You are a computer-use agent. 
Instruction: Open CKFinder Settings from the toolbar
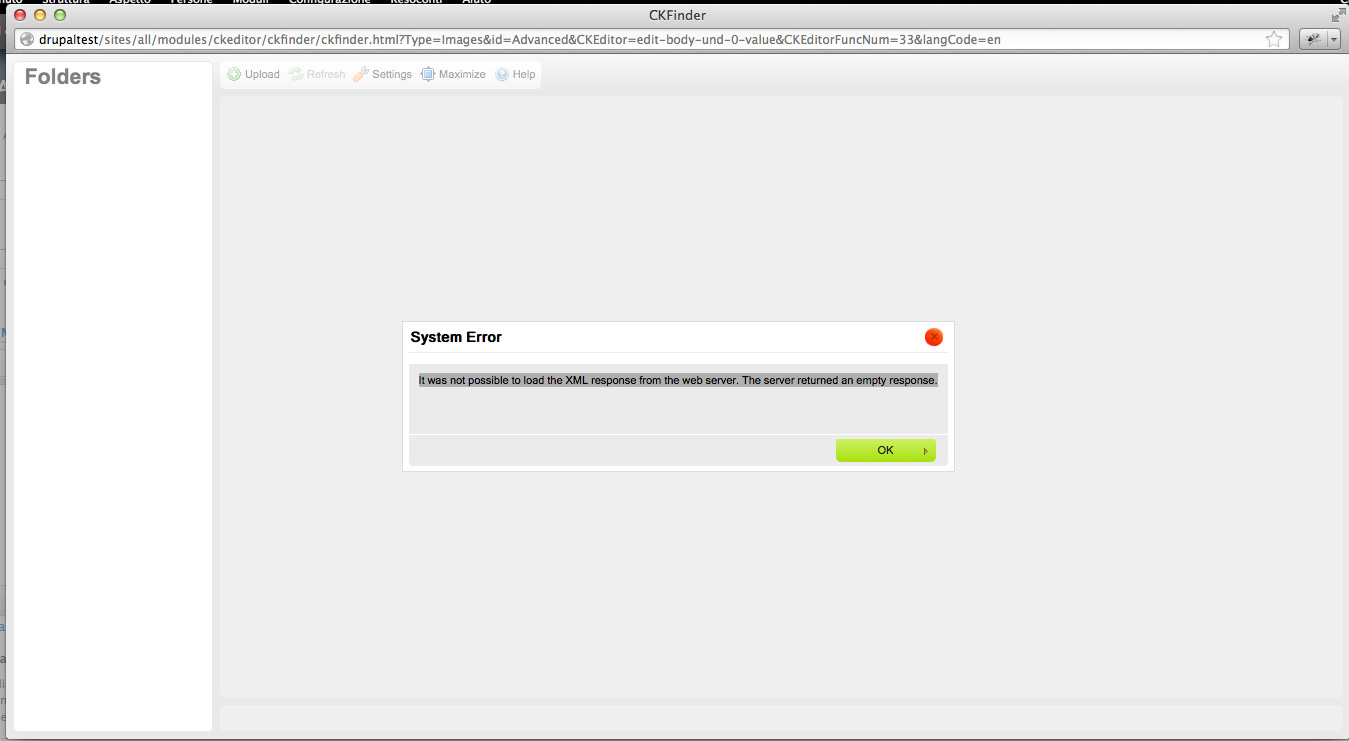pos(382,74)
